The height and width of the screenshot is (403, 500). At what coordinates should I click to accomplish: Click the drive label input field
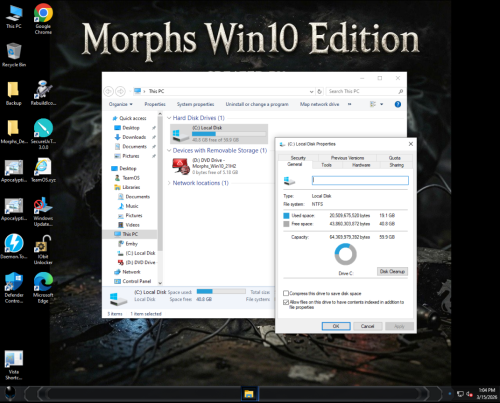pyautogui.click(x=360, y=180)
